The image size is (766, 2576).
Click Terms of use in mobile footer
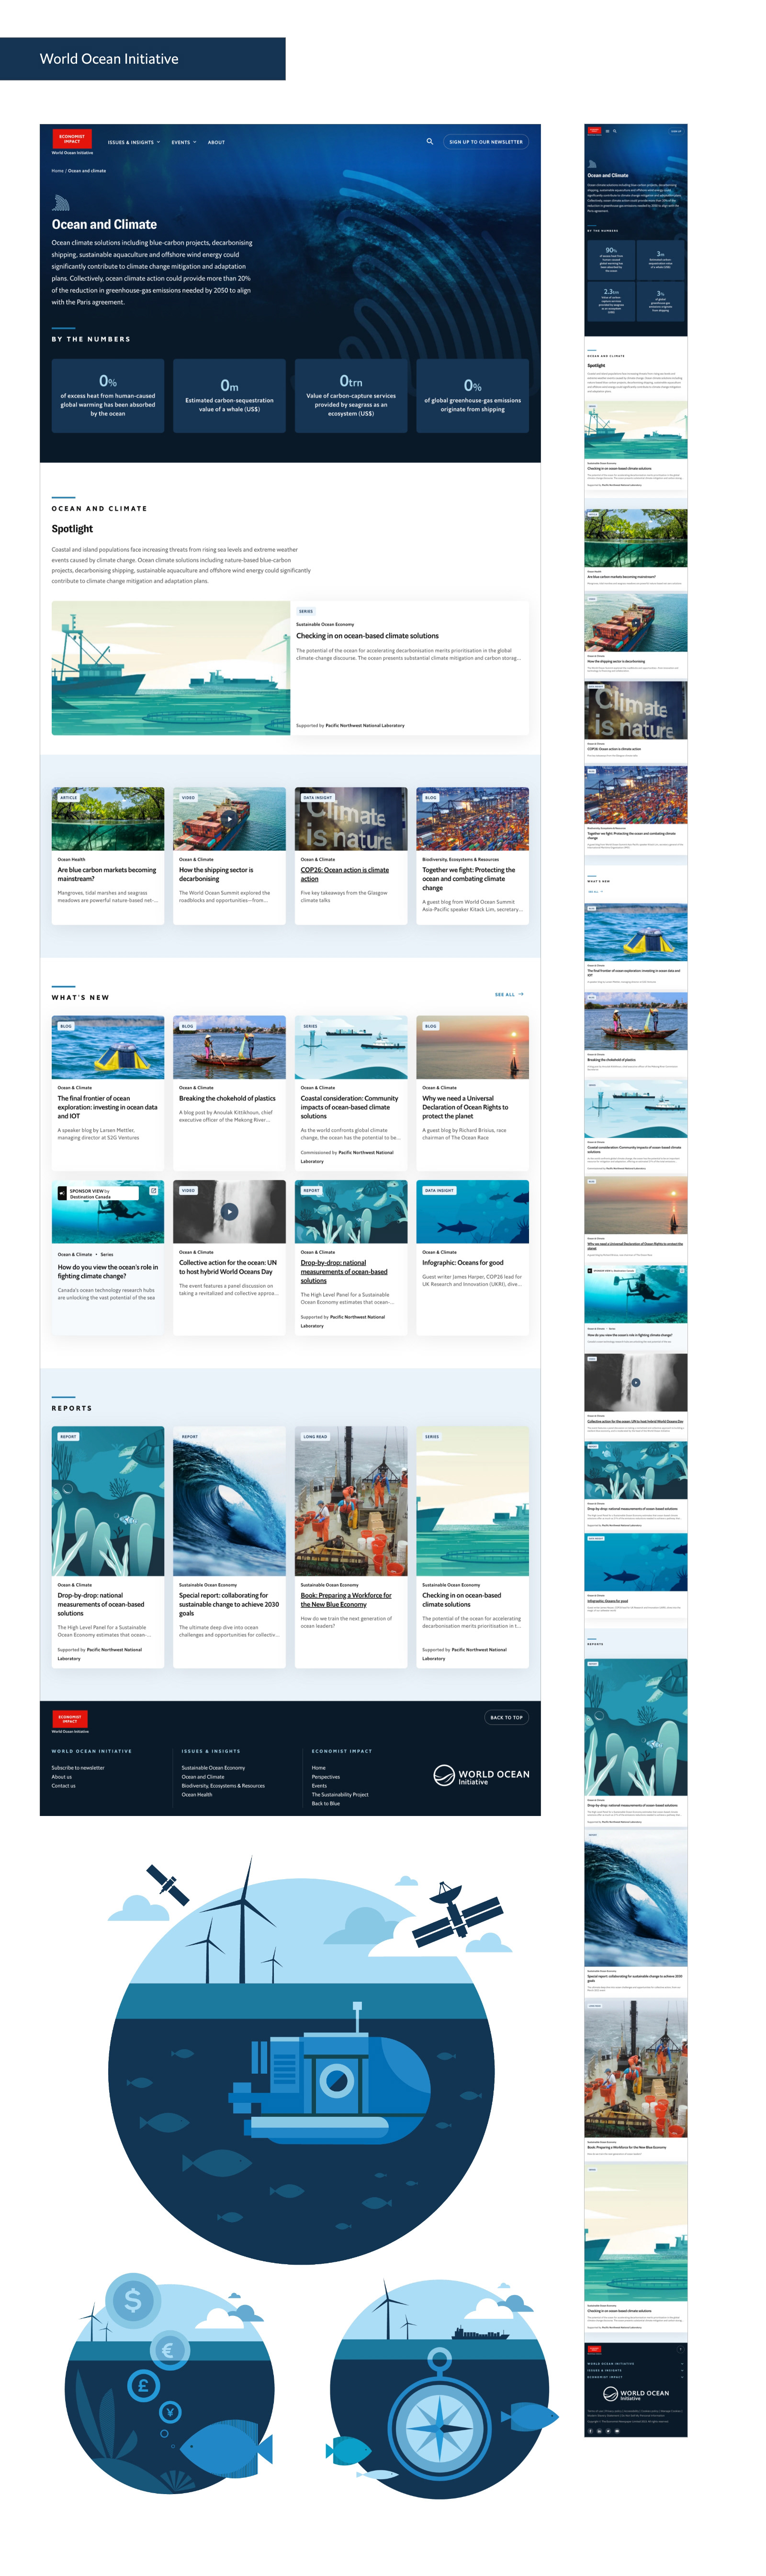click(594, 2411)
